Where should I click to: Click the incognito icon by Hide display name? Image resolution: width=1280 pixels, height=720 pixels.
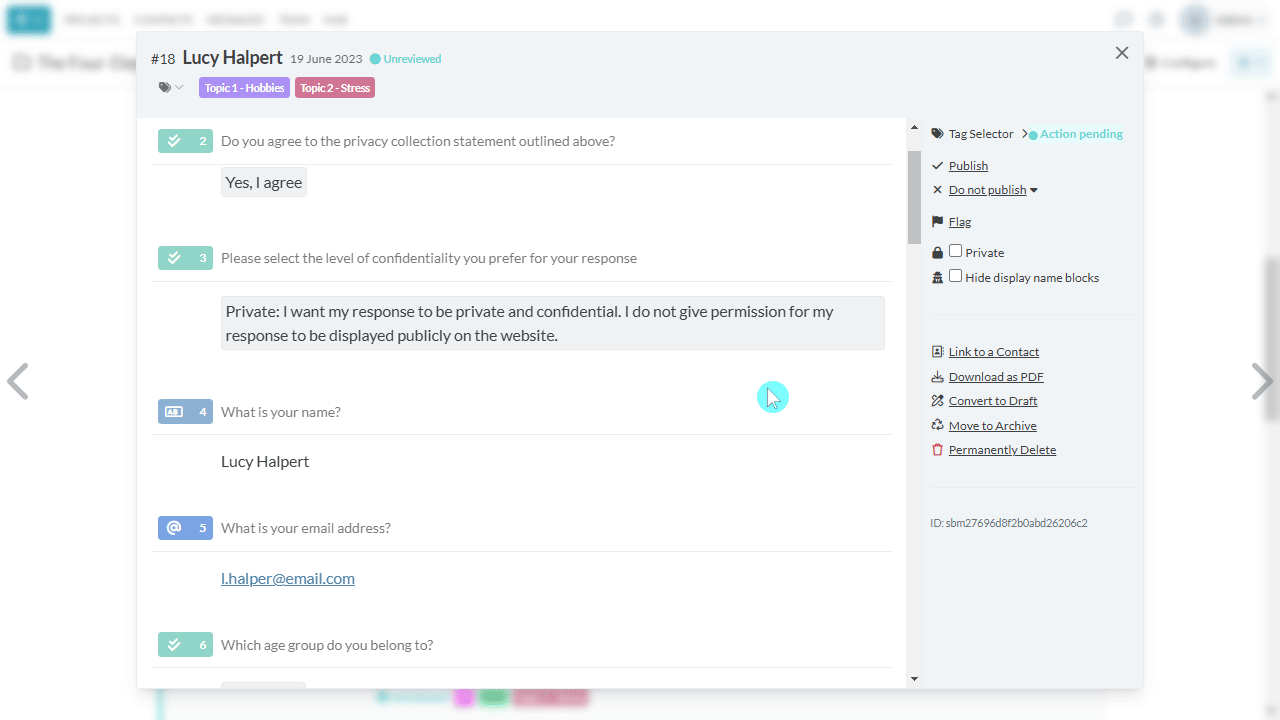tap(937, 278)
